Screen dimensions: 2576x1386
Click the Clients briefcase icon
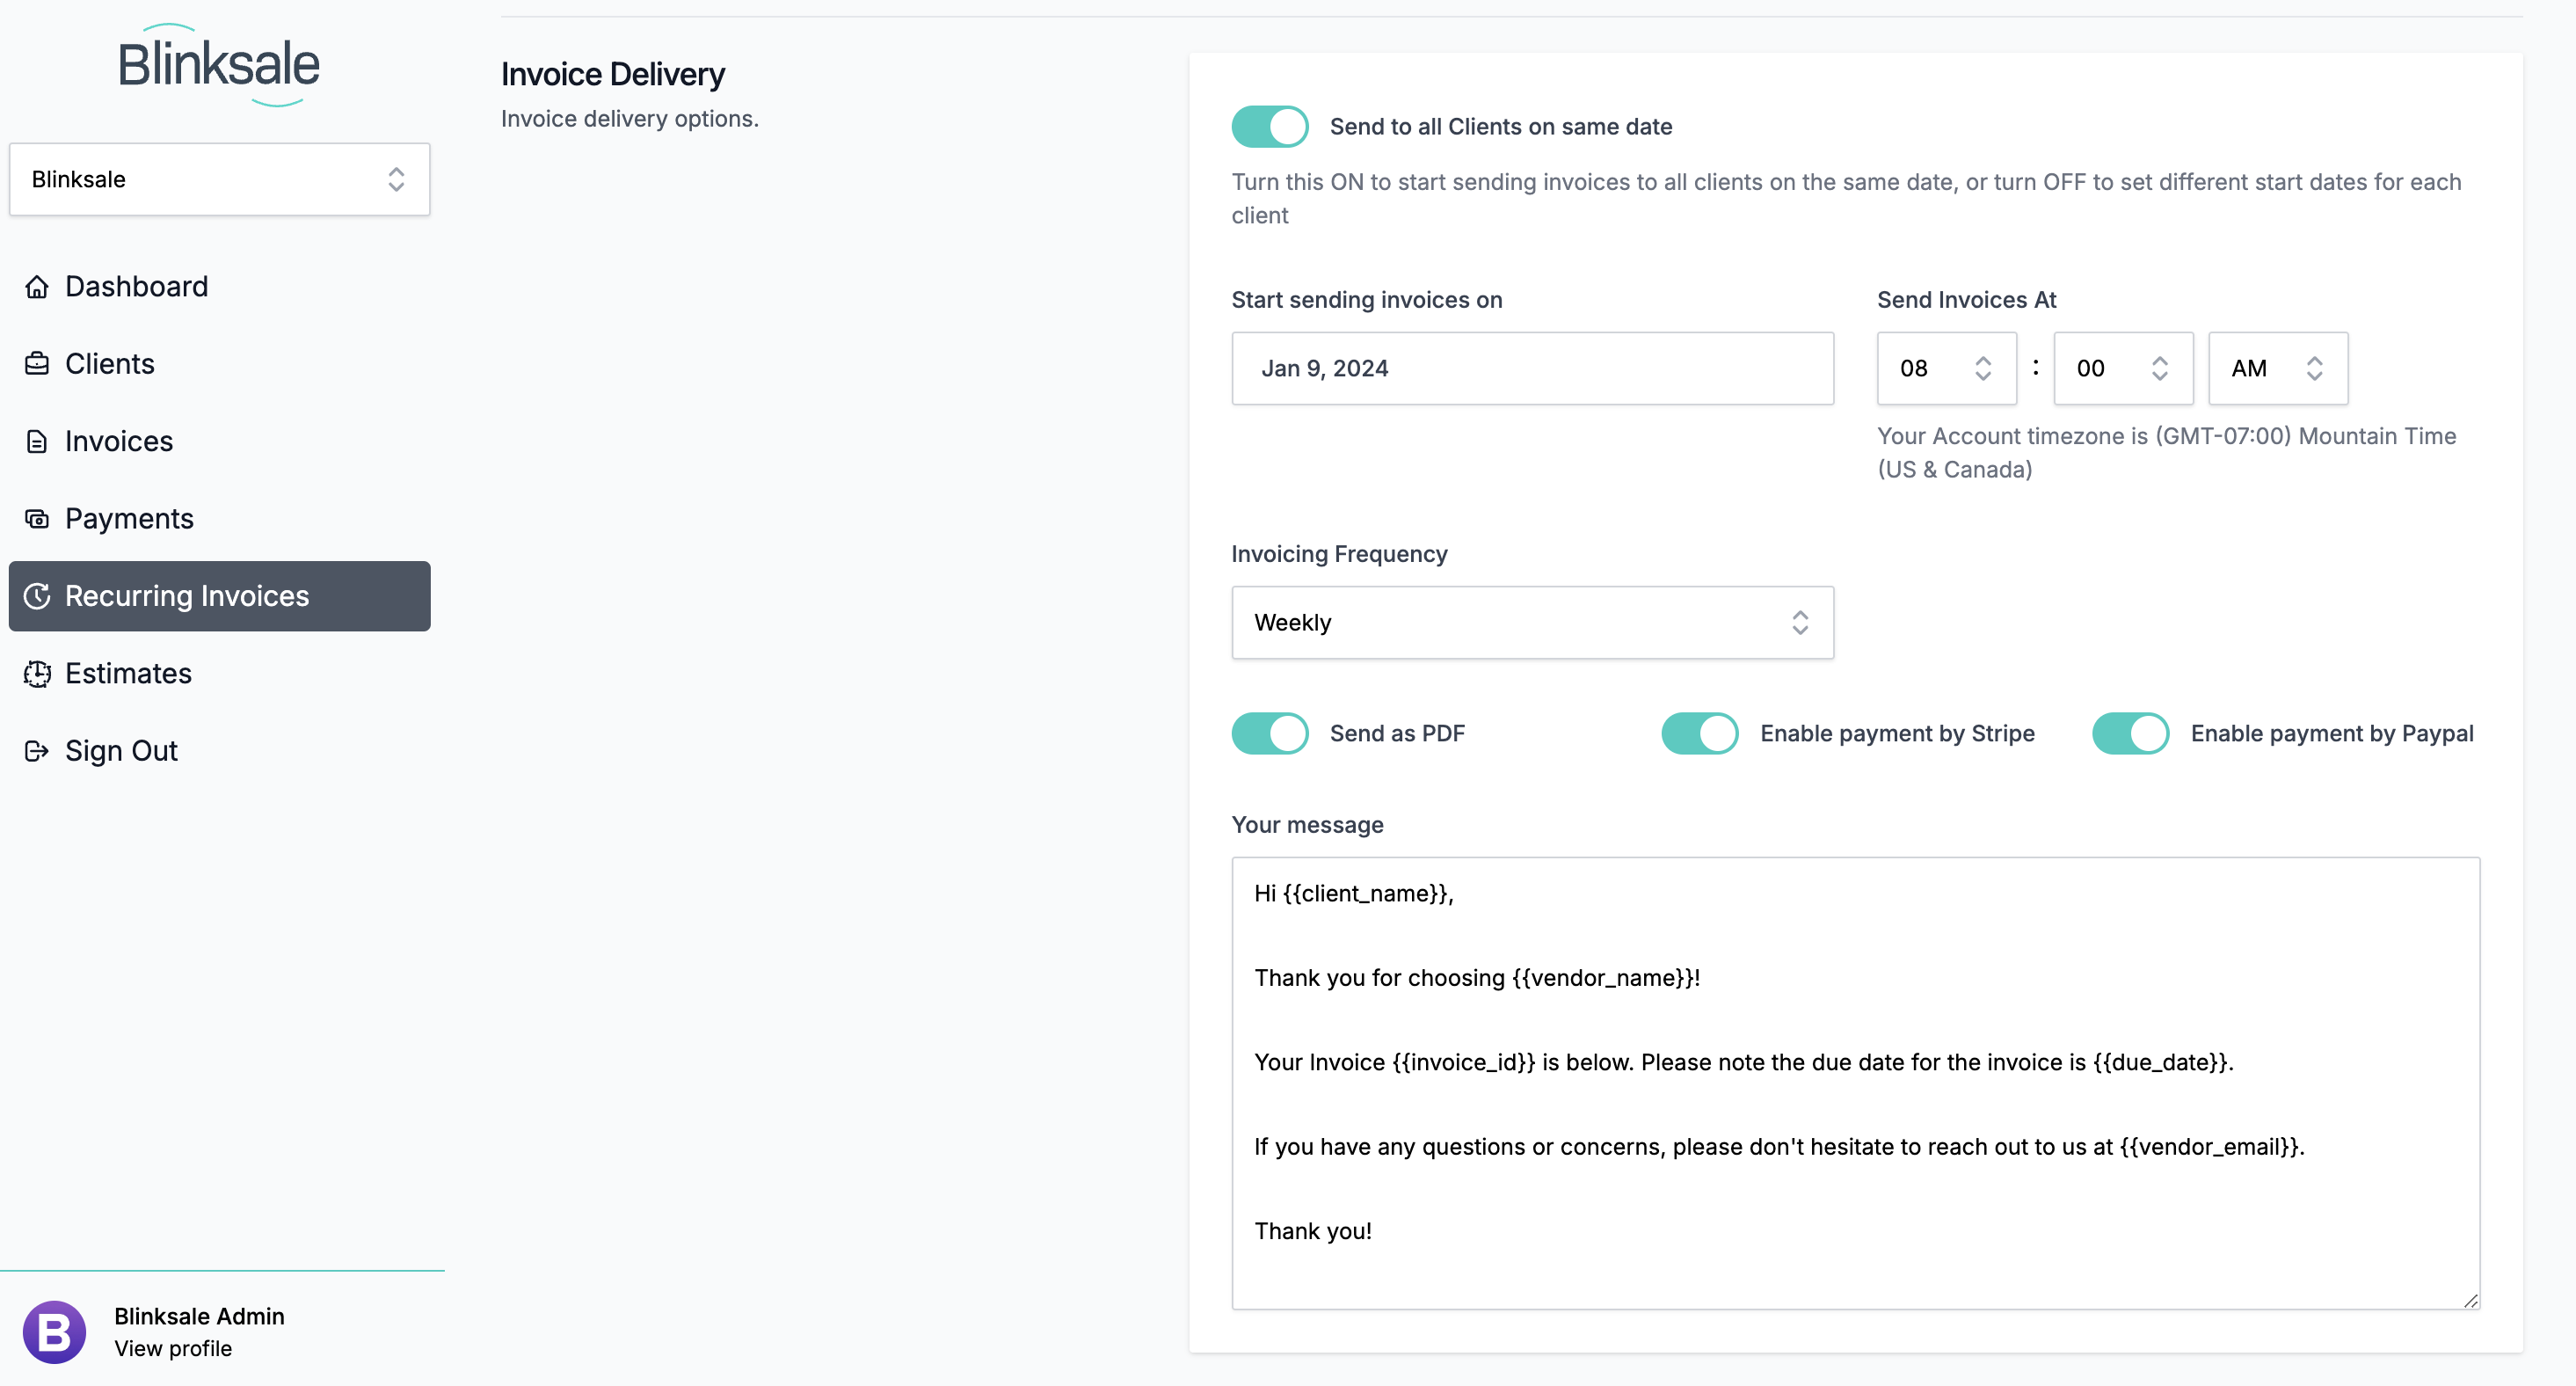(37, 364)
